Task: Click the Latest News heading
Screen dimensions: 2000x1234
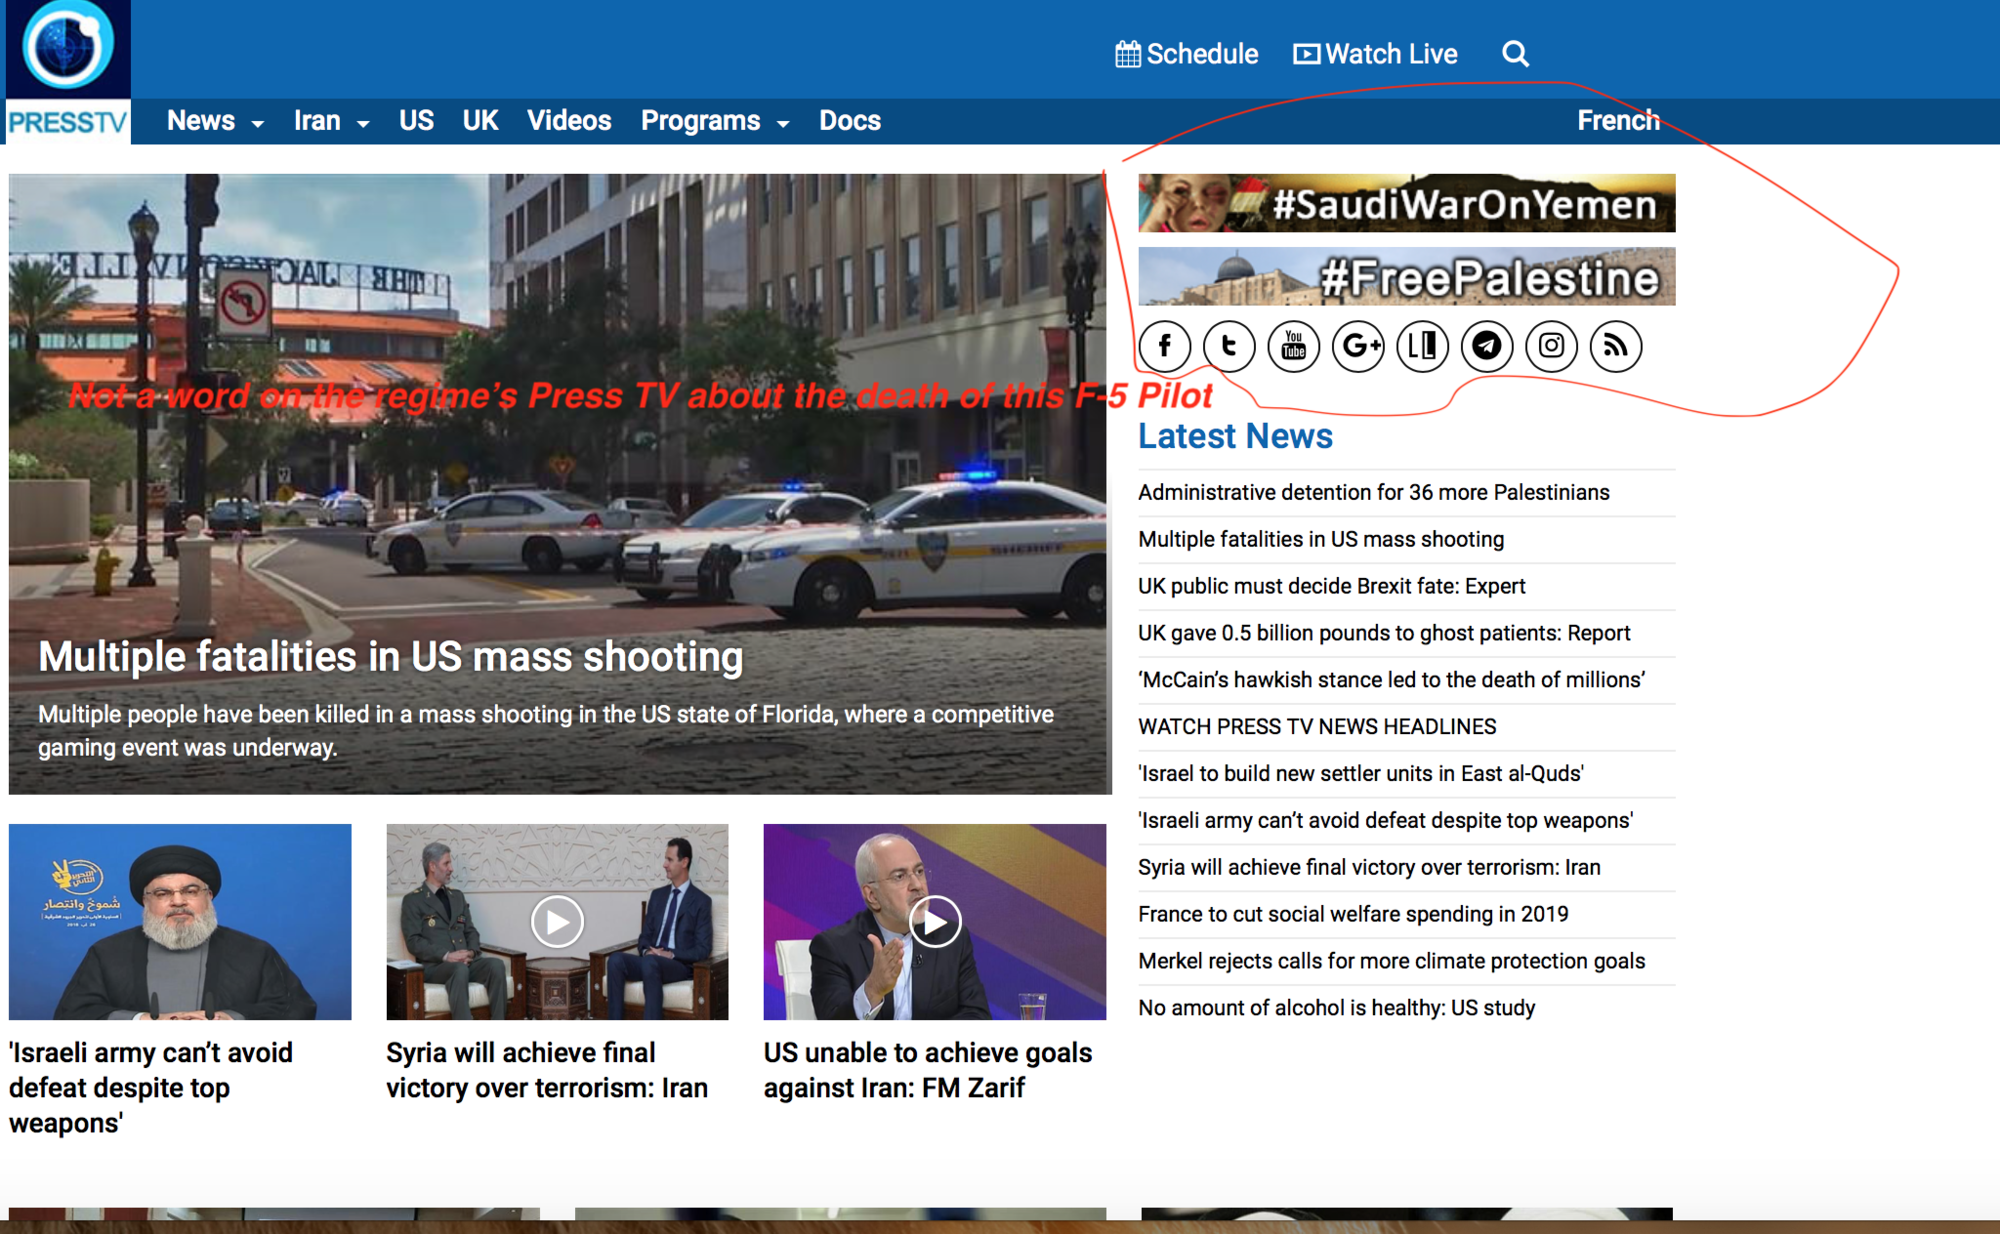Action: pyautogui.click(x=1235, y=437)
